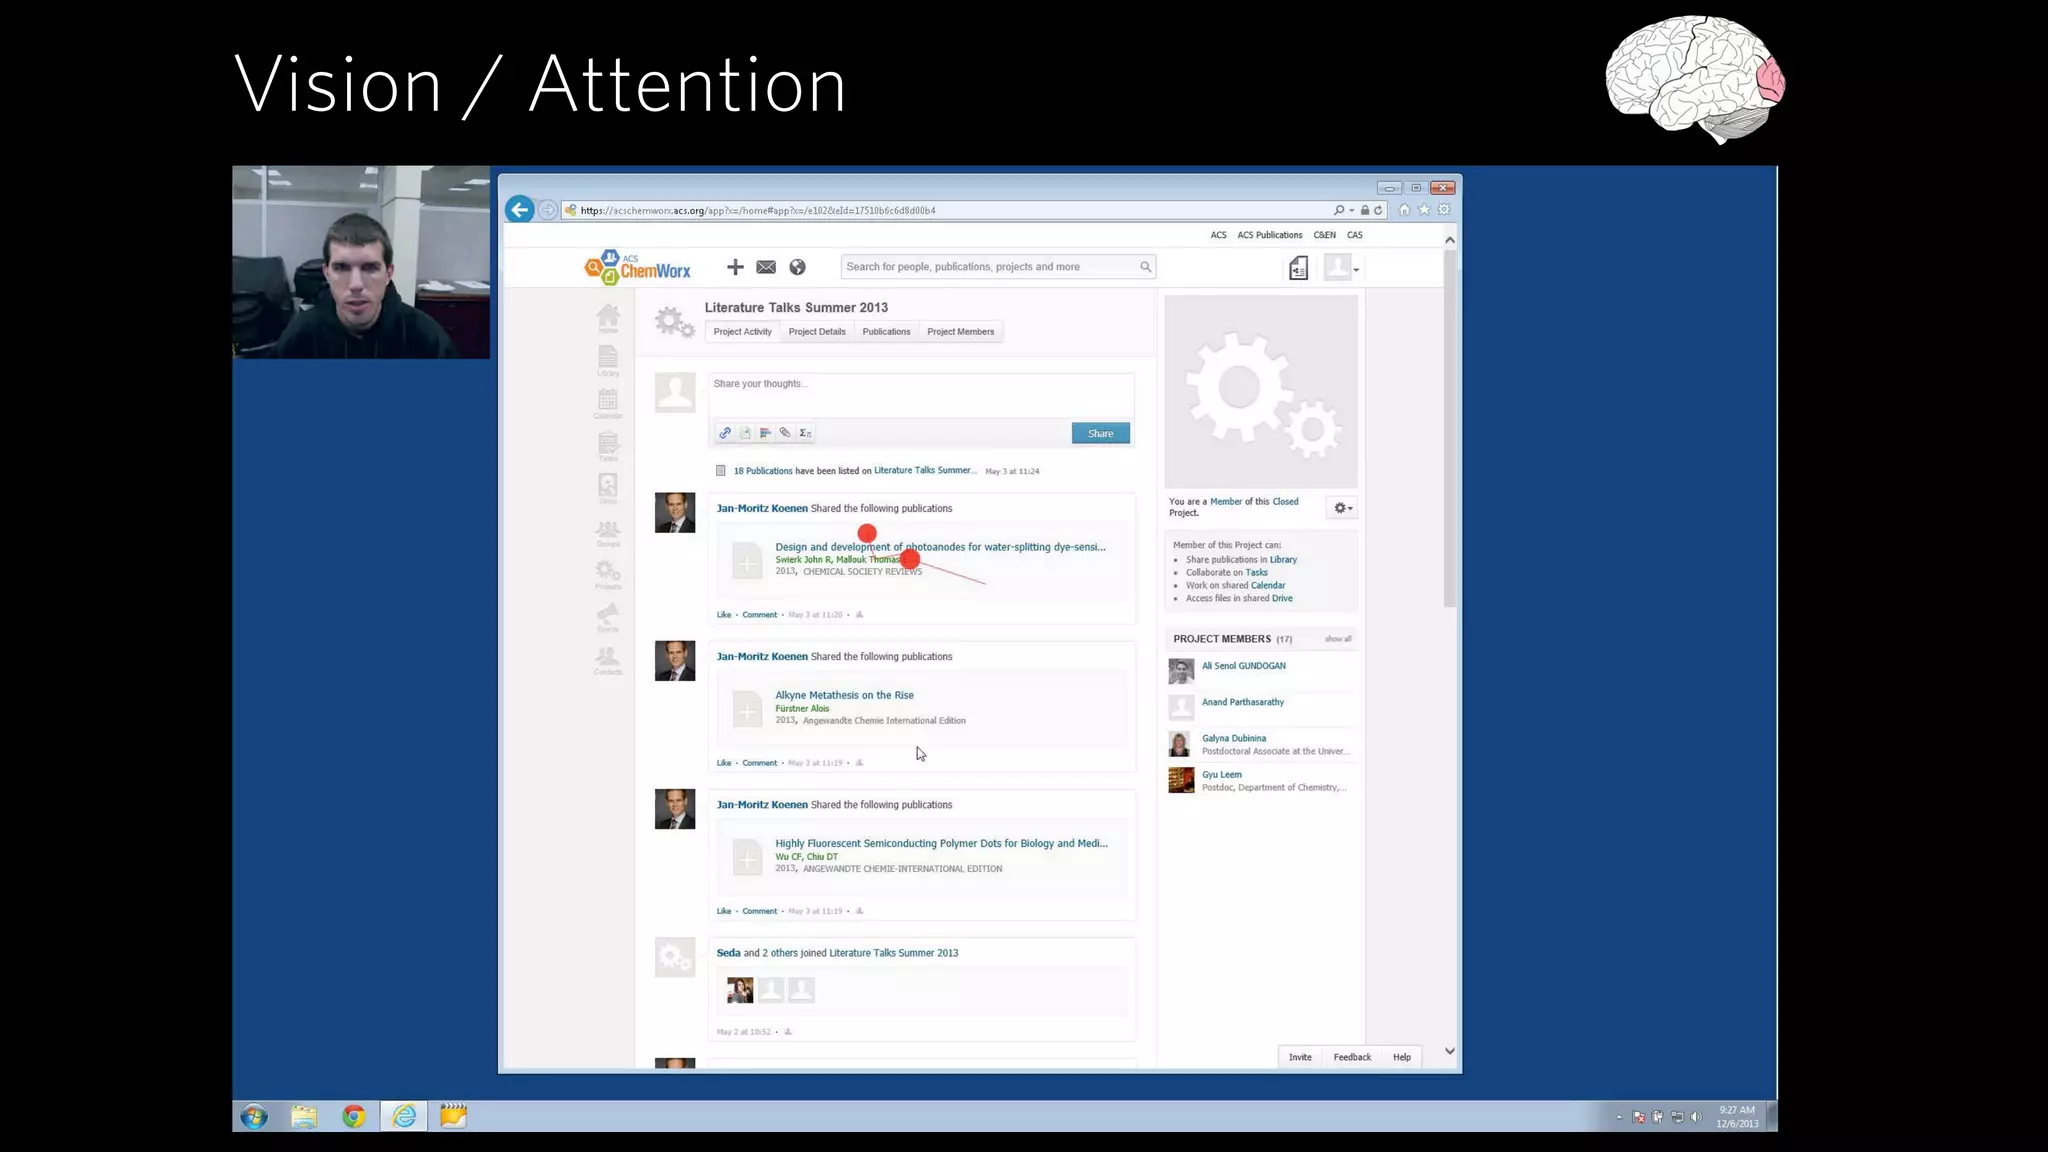Screen dimensions: 2048x1152
Task: Insert a link with the chain icon
Action: point(725,433)
